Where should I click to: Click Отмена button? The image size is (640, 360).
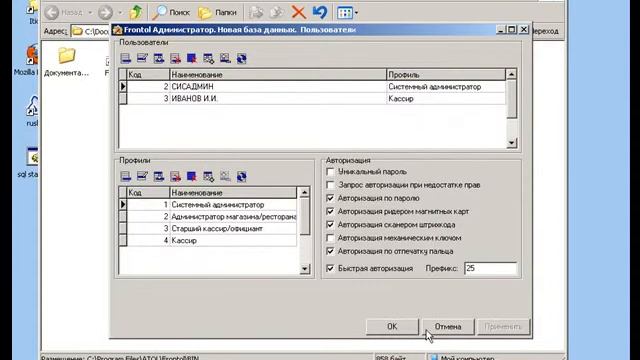448,327
